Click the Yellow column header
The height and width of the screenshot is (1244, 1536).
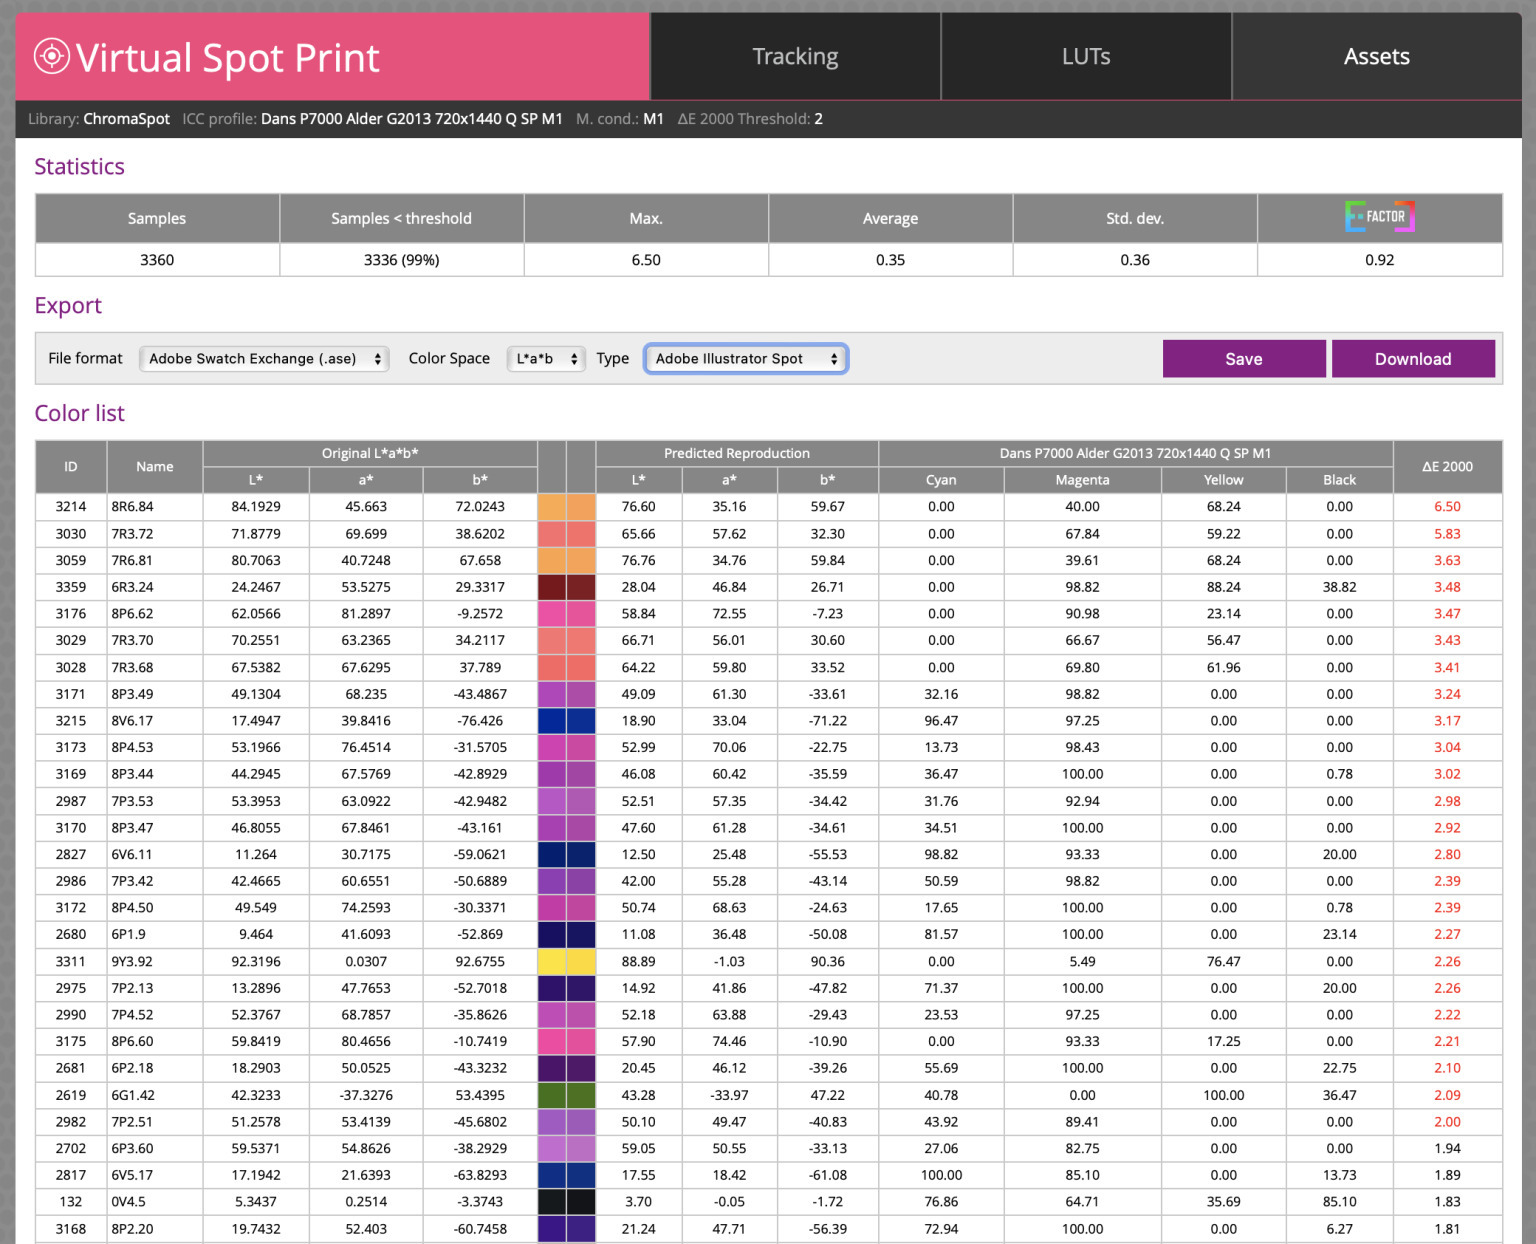1223,480
